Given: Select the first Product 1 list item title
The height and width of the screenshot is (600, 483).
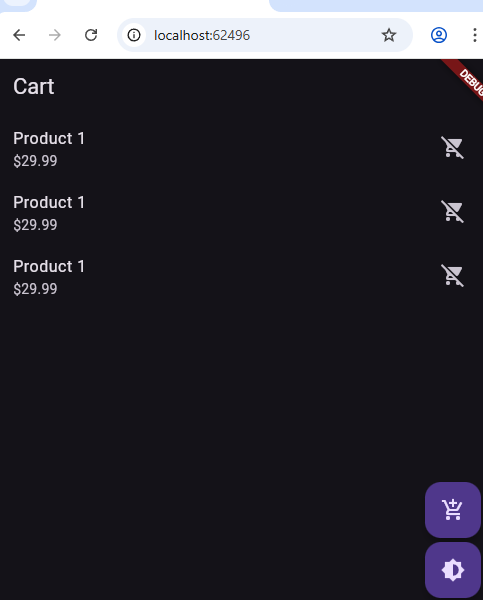Looking at the screenshot, I should 49,139.
